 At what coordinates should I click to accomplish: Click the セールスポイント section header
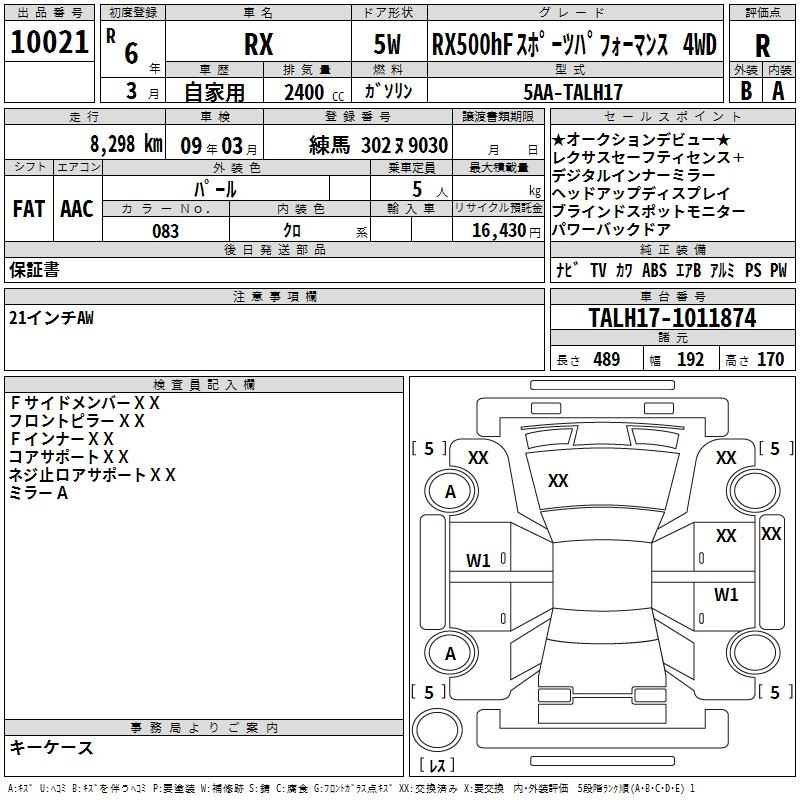(x=672, y=116)
